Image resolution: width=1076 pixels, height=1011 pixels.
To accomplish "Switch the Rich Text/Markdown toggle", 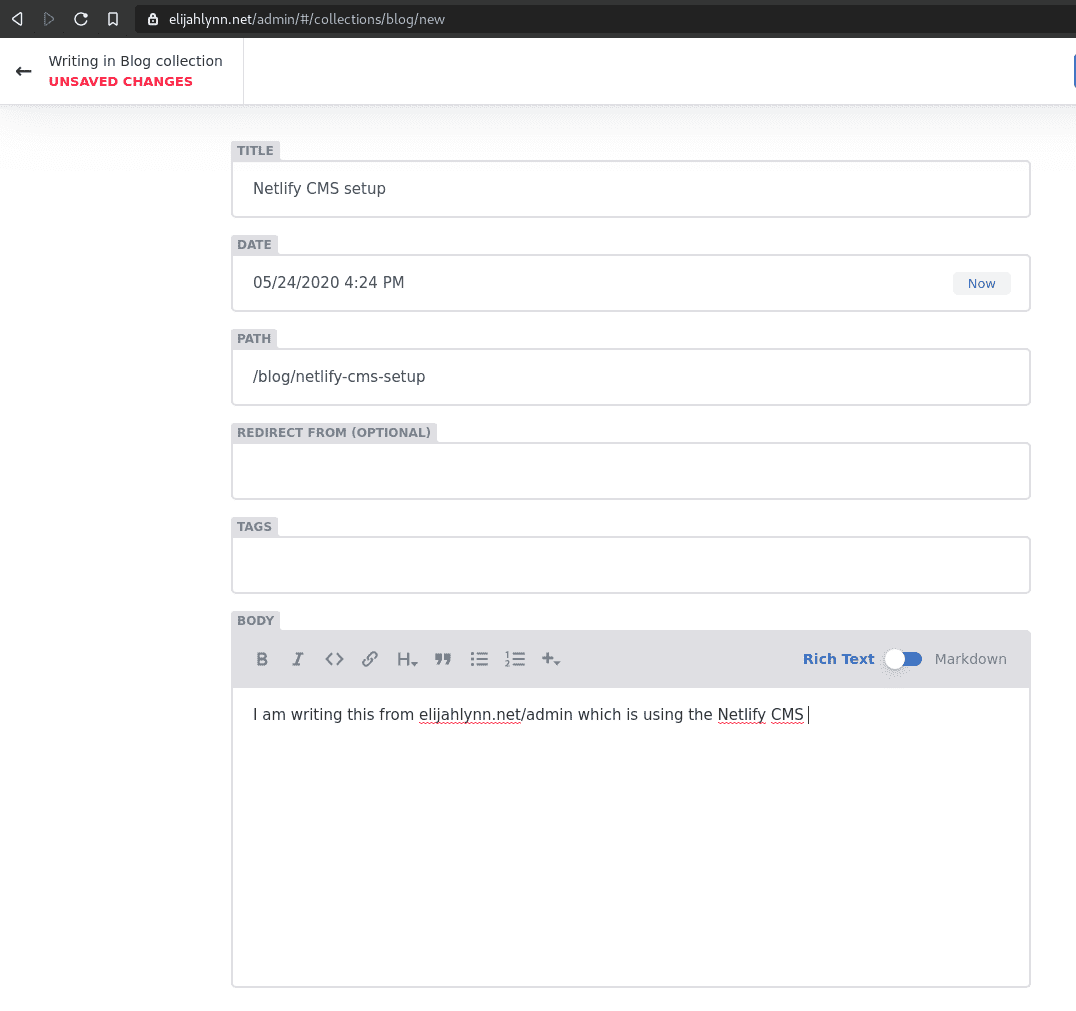I will pyautogui.click(x=904, y=659).
